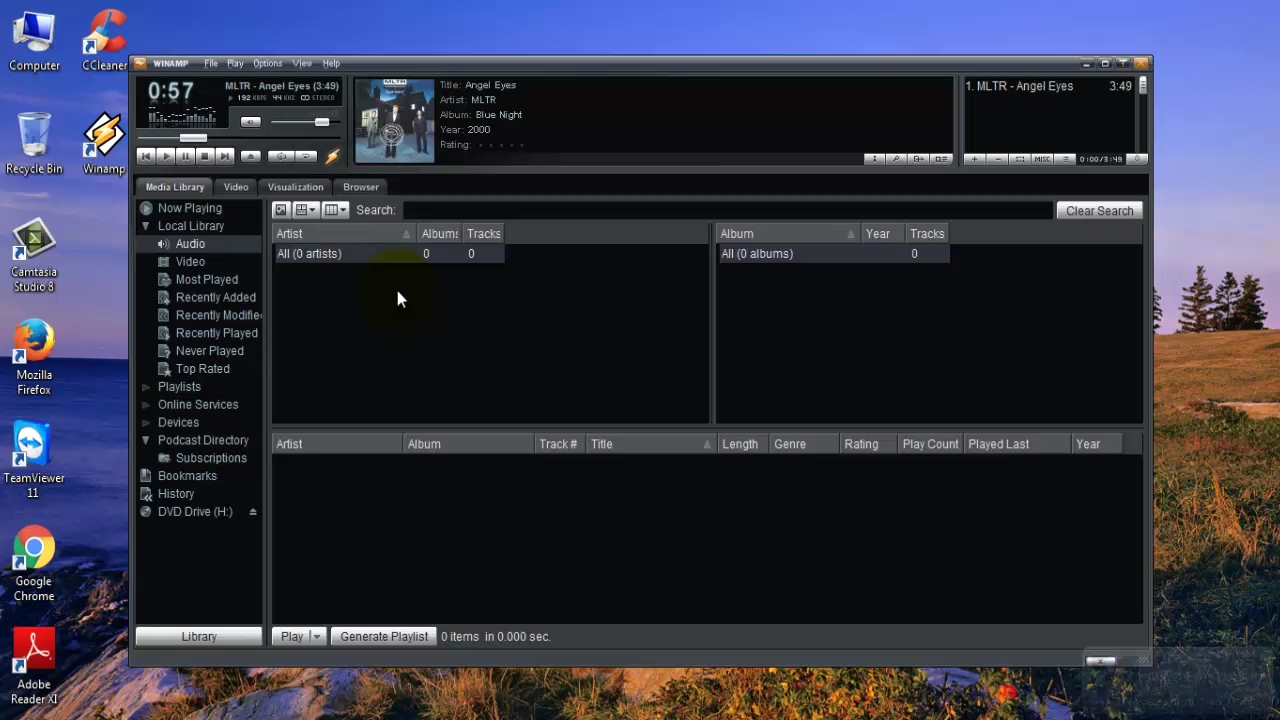Skip to the next track
This screenshot has width=1280, height=720.
(x=226, y=157)
